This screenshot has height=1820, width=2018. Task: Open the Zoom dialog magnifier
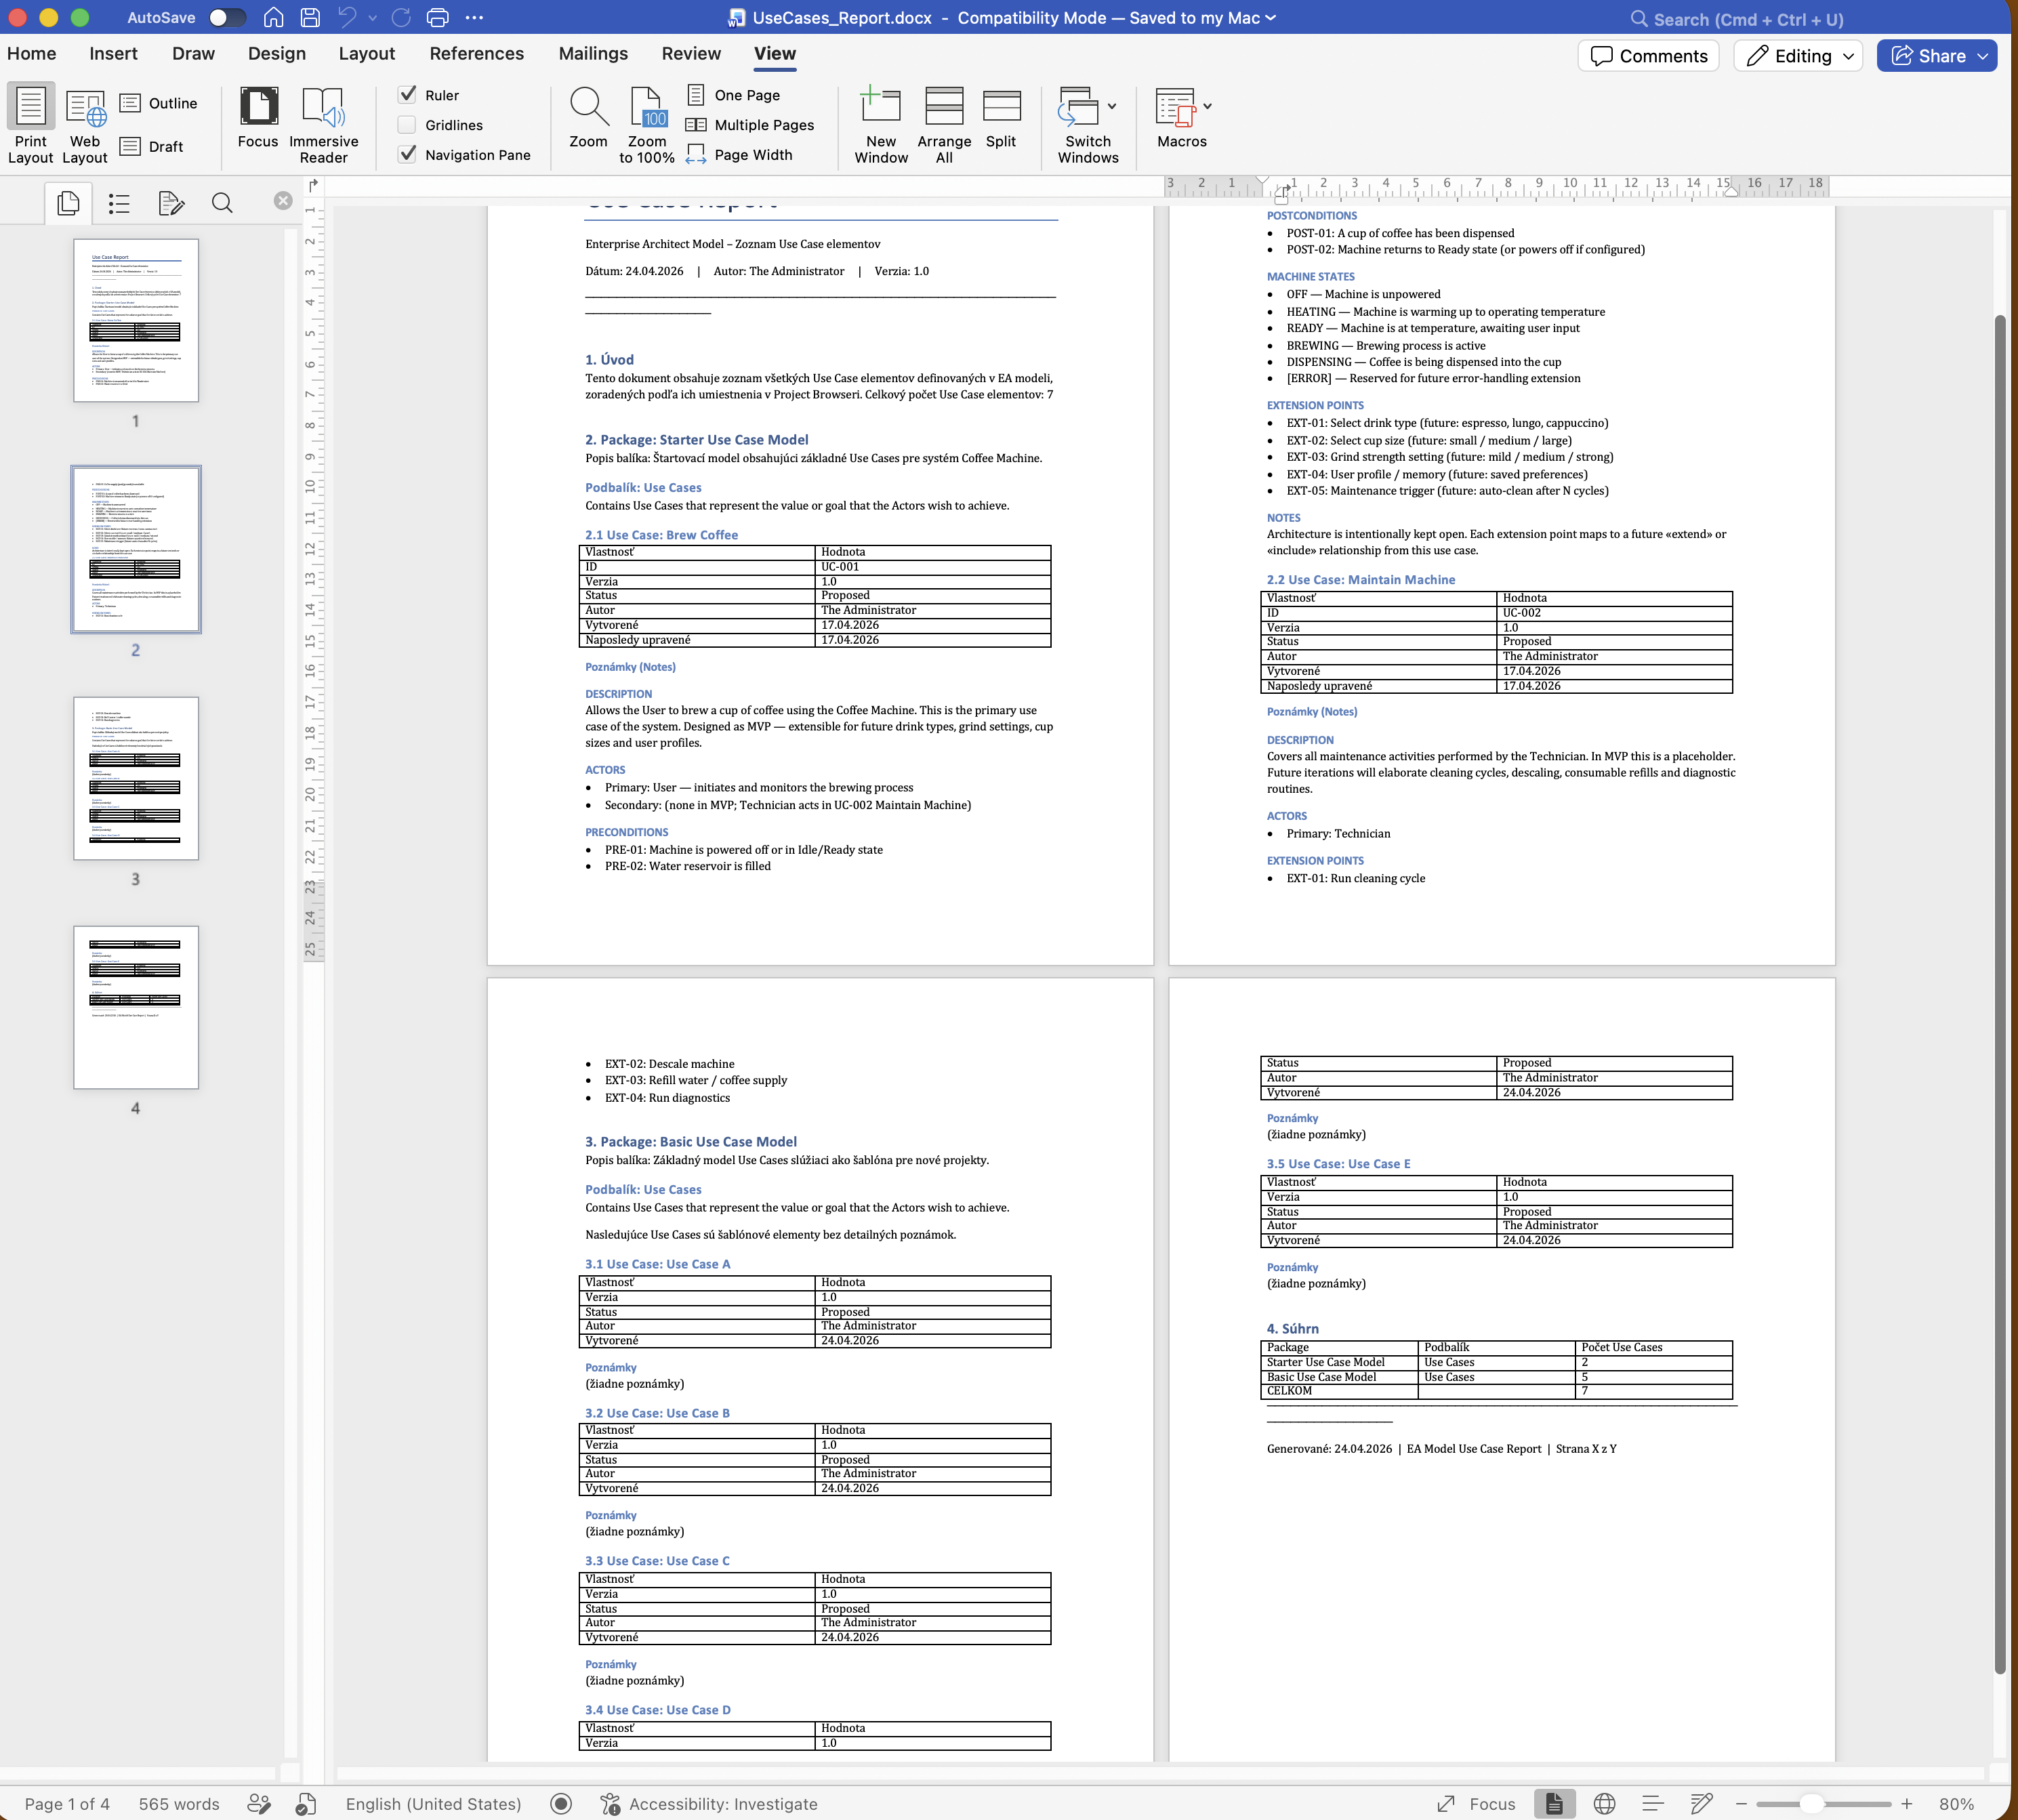tap(588, 118)
